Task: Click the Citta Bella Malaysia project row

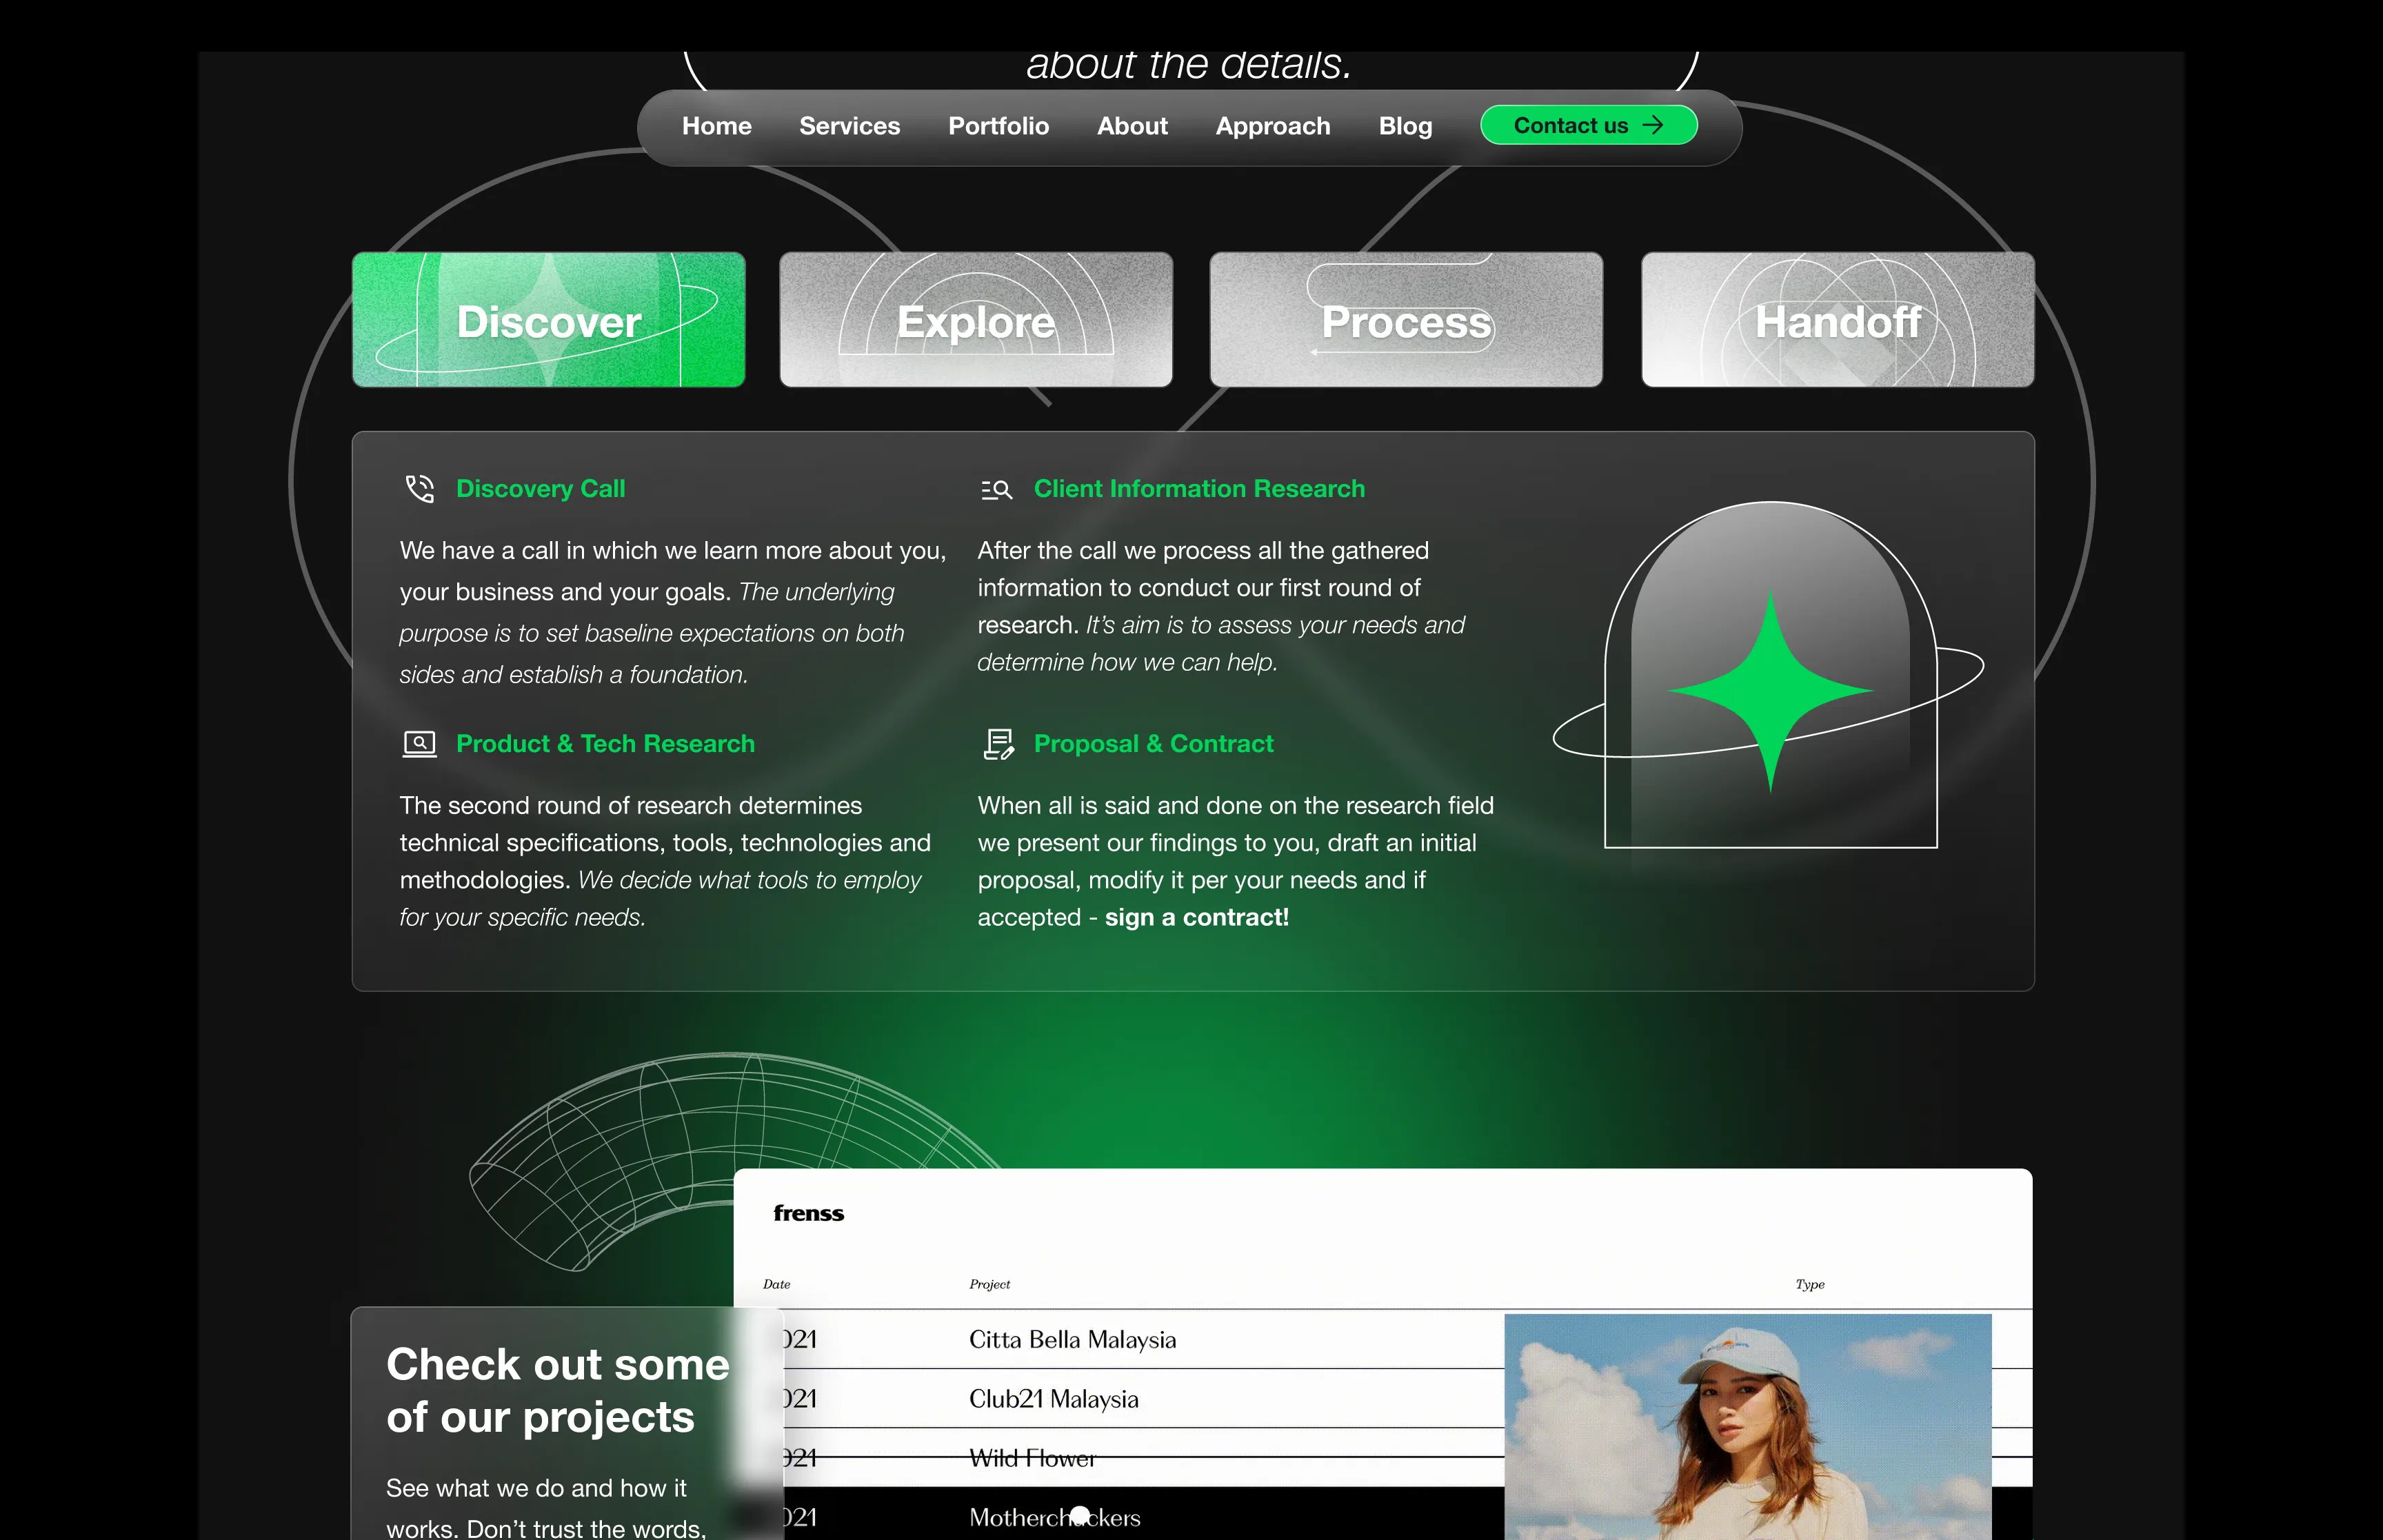Action: (x=1072, y=1340)
